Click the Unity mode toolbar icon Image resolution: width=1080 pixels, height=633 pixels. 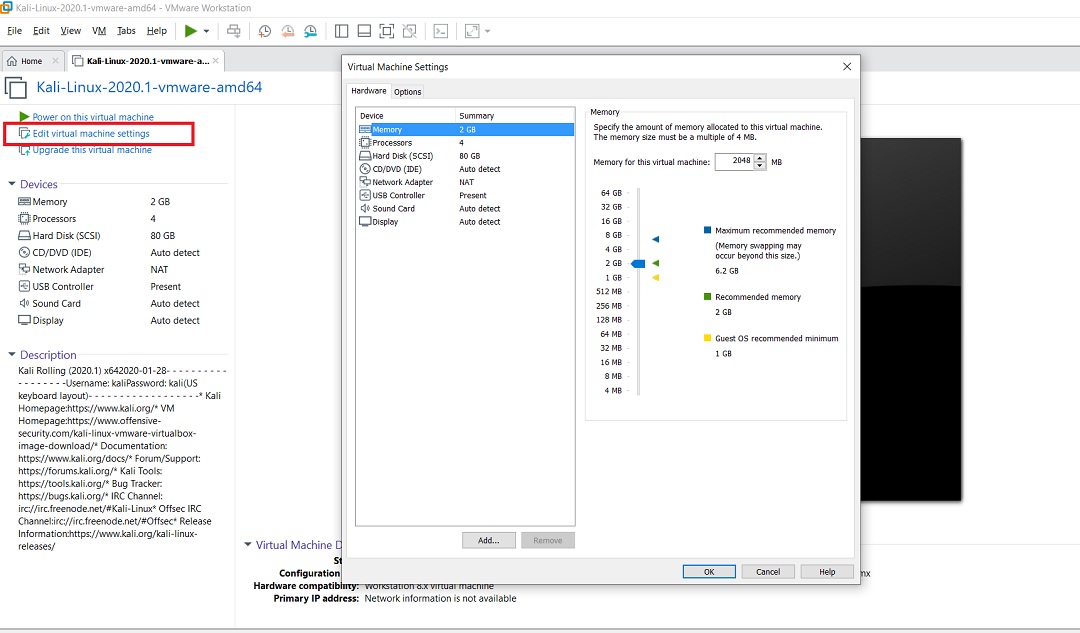tap(410, 31)
